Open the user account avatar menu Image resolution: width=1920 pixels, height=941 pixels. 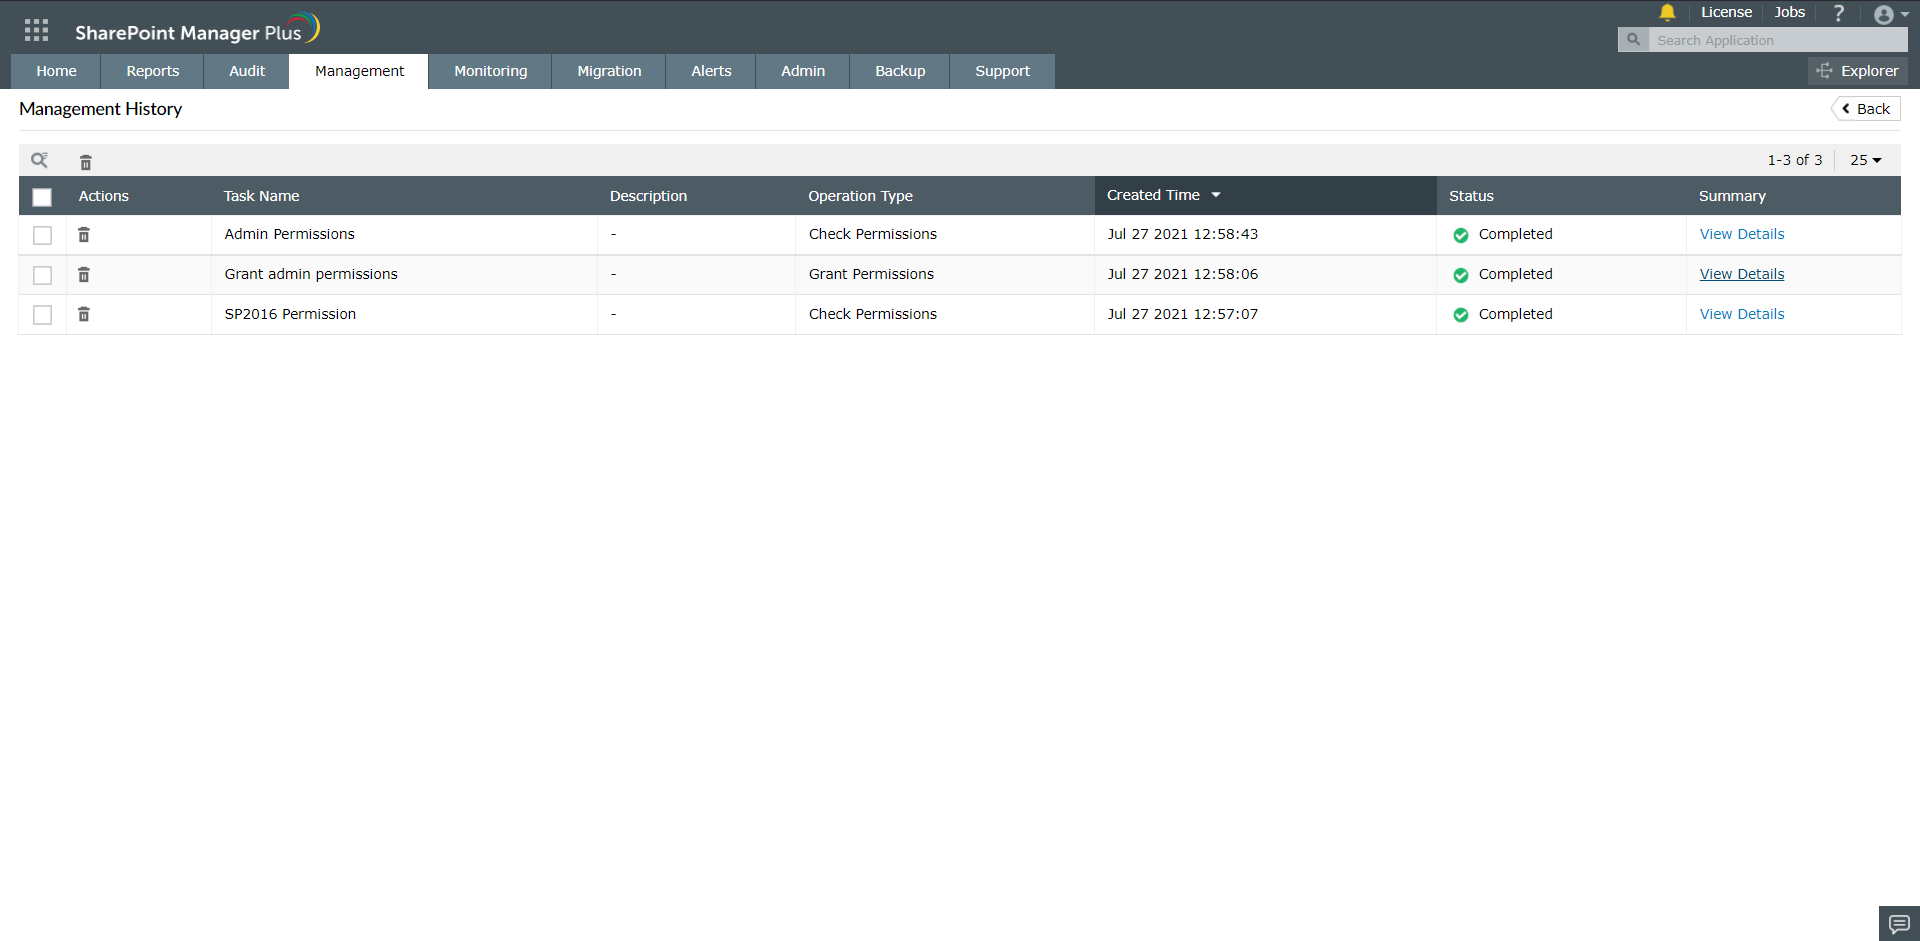(x=1890, y=15)
